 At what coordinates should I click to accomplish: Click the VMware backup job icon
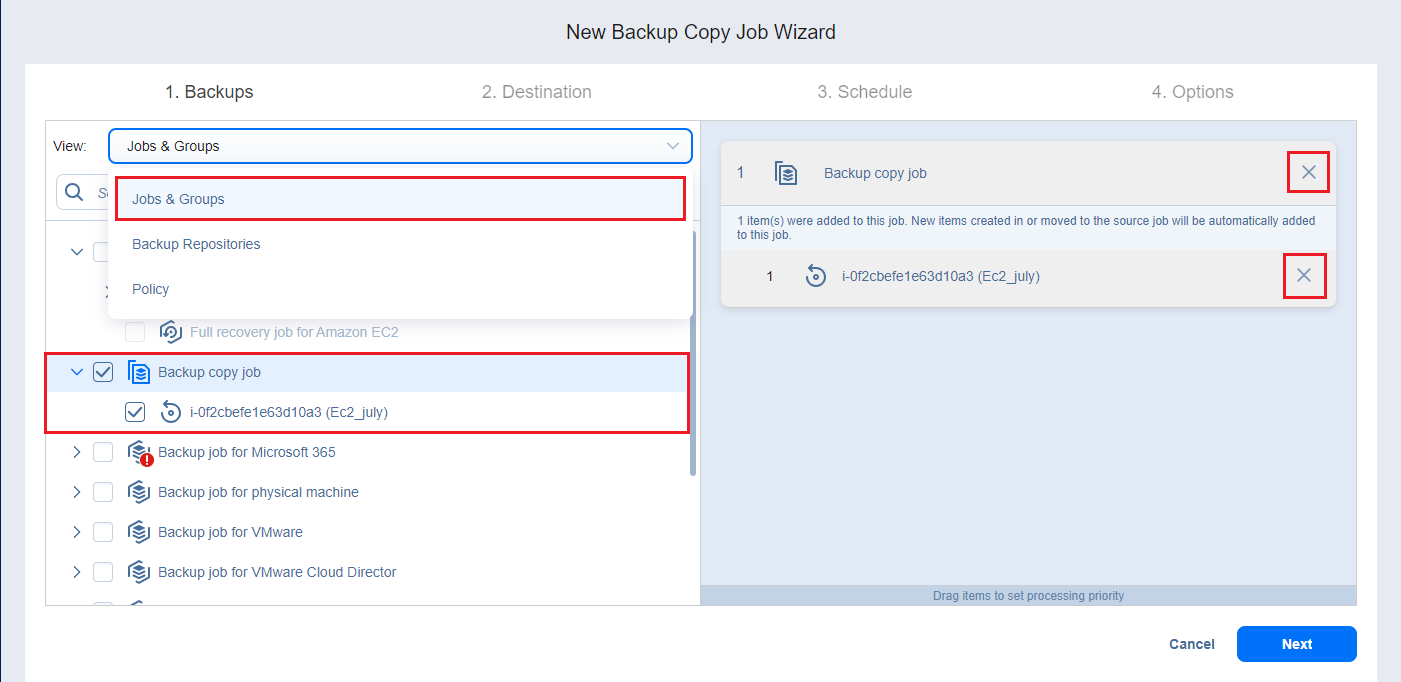139,532
